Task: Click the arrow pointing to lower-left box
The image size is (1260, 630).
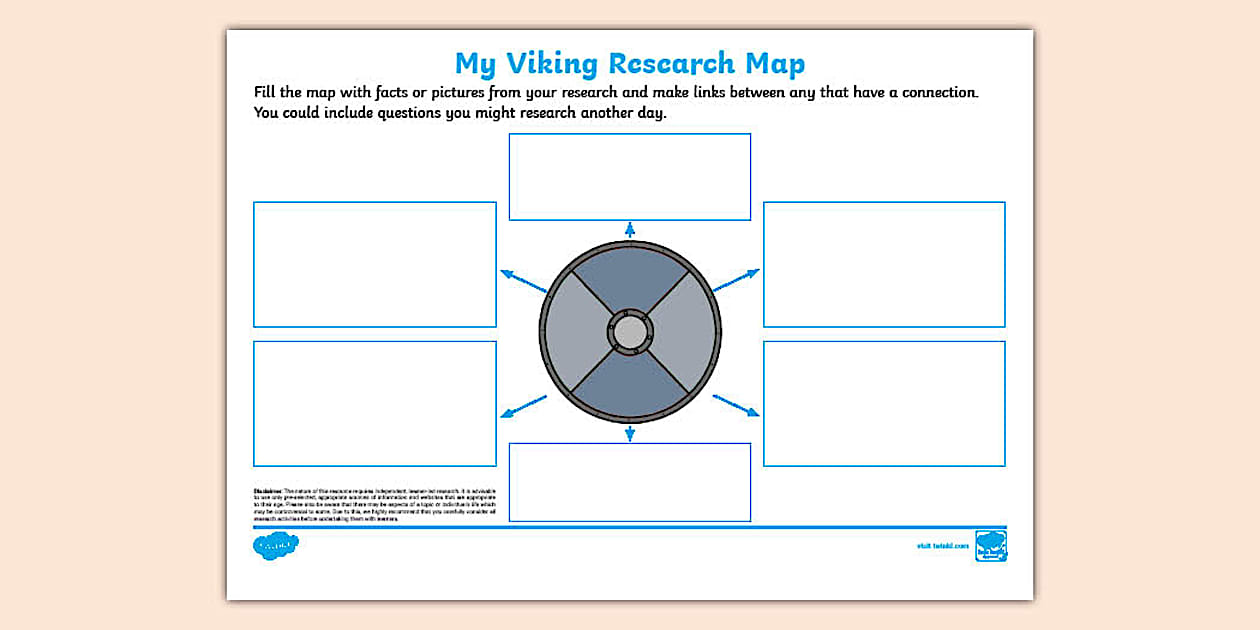Action: coord(522,406)
